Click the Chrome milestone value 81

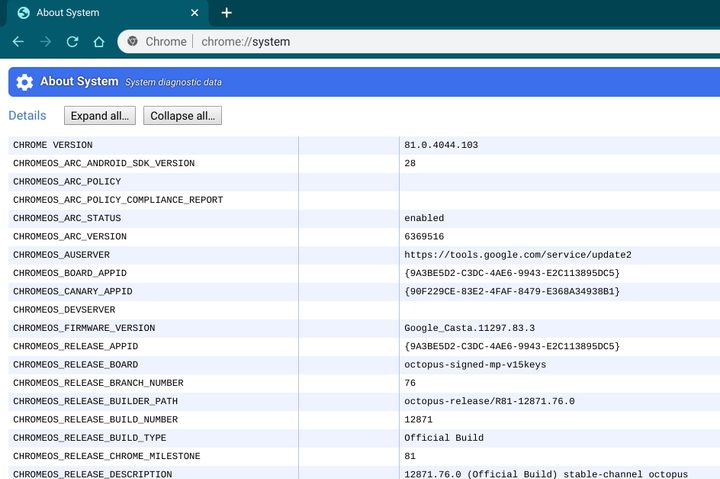pos(410,456)
